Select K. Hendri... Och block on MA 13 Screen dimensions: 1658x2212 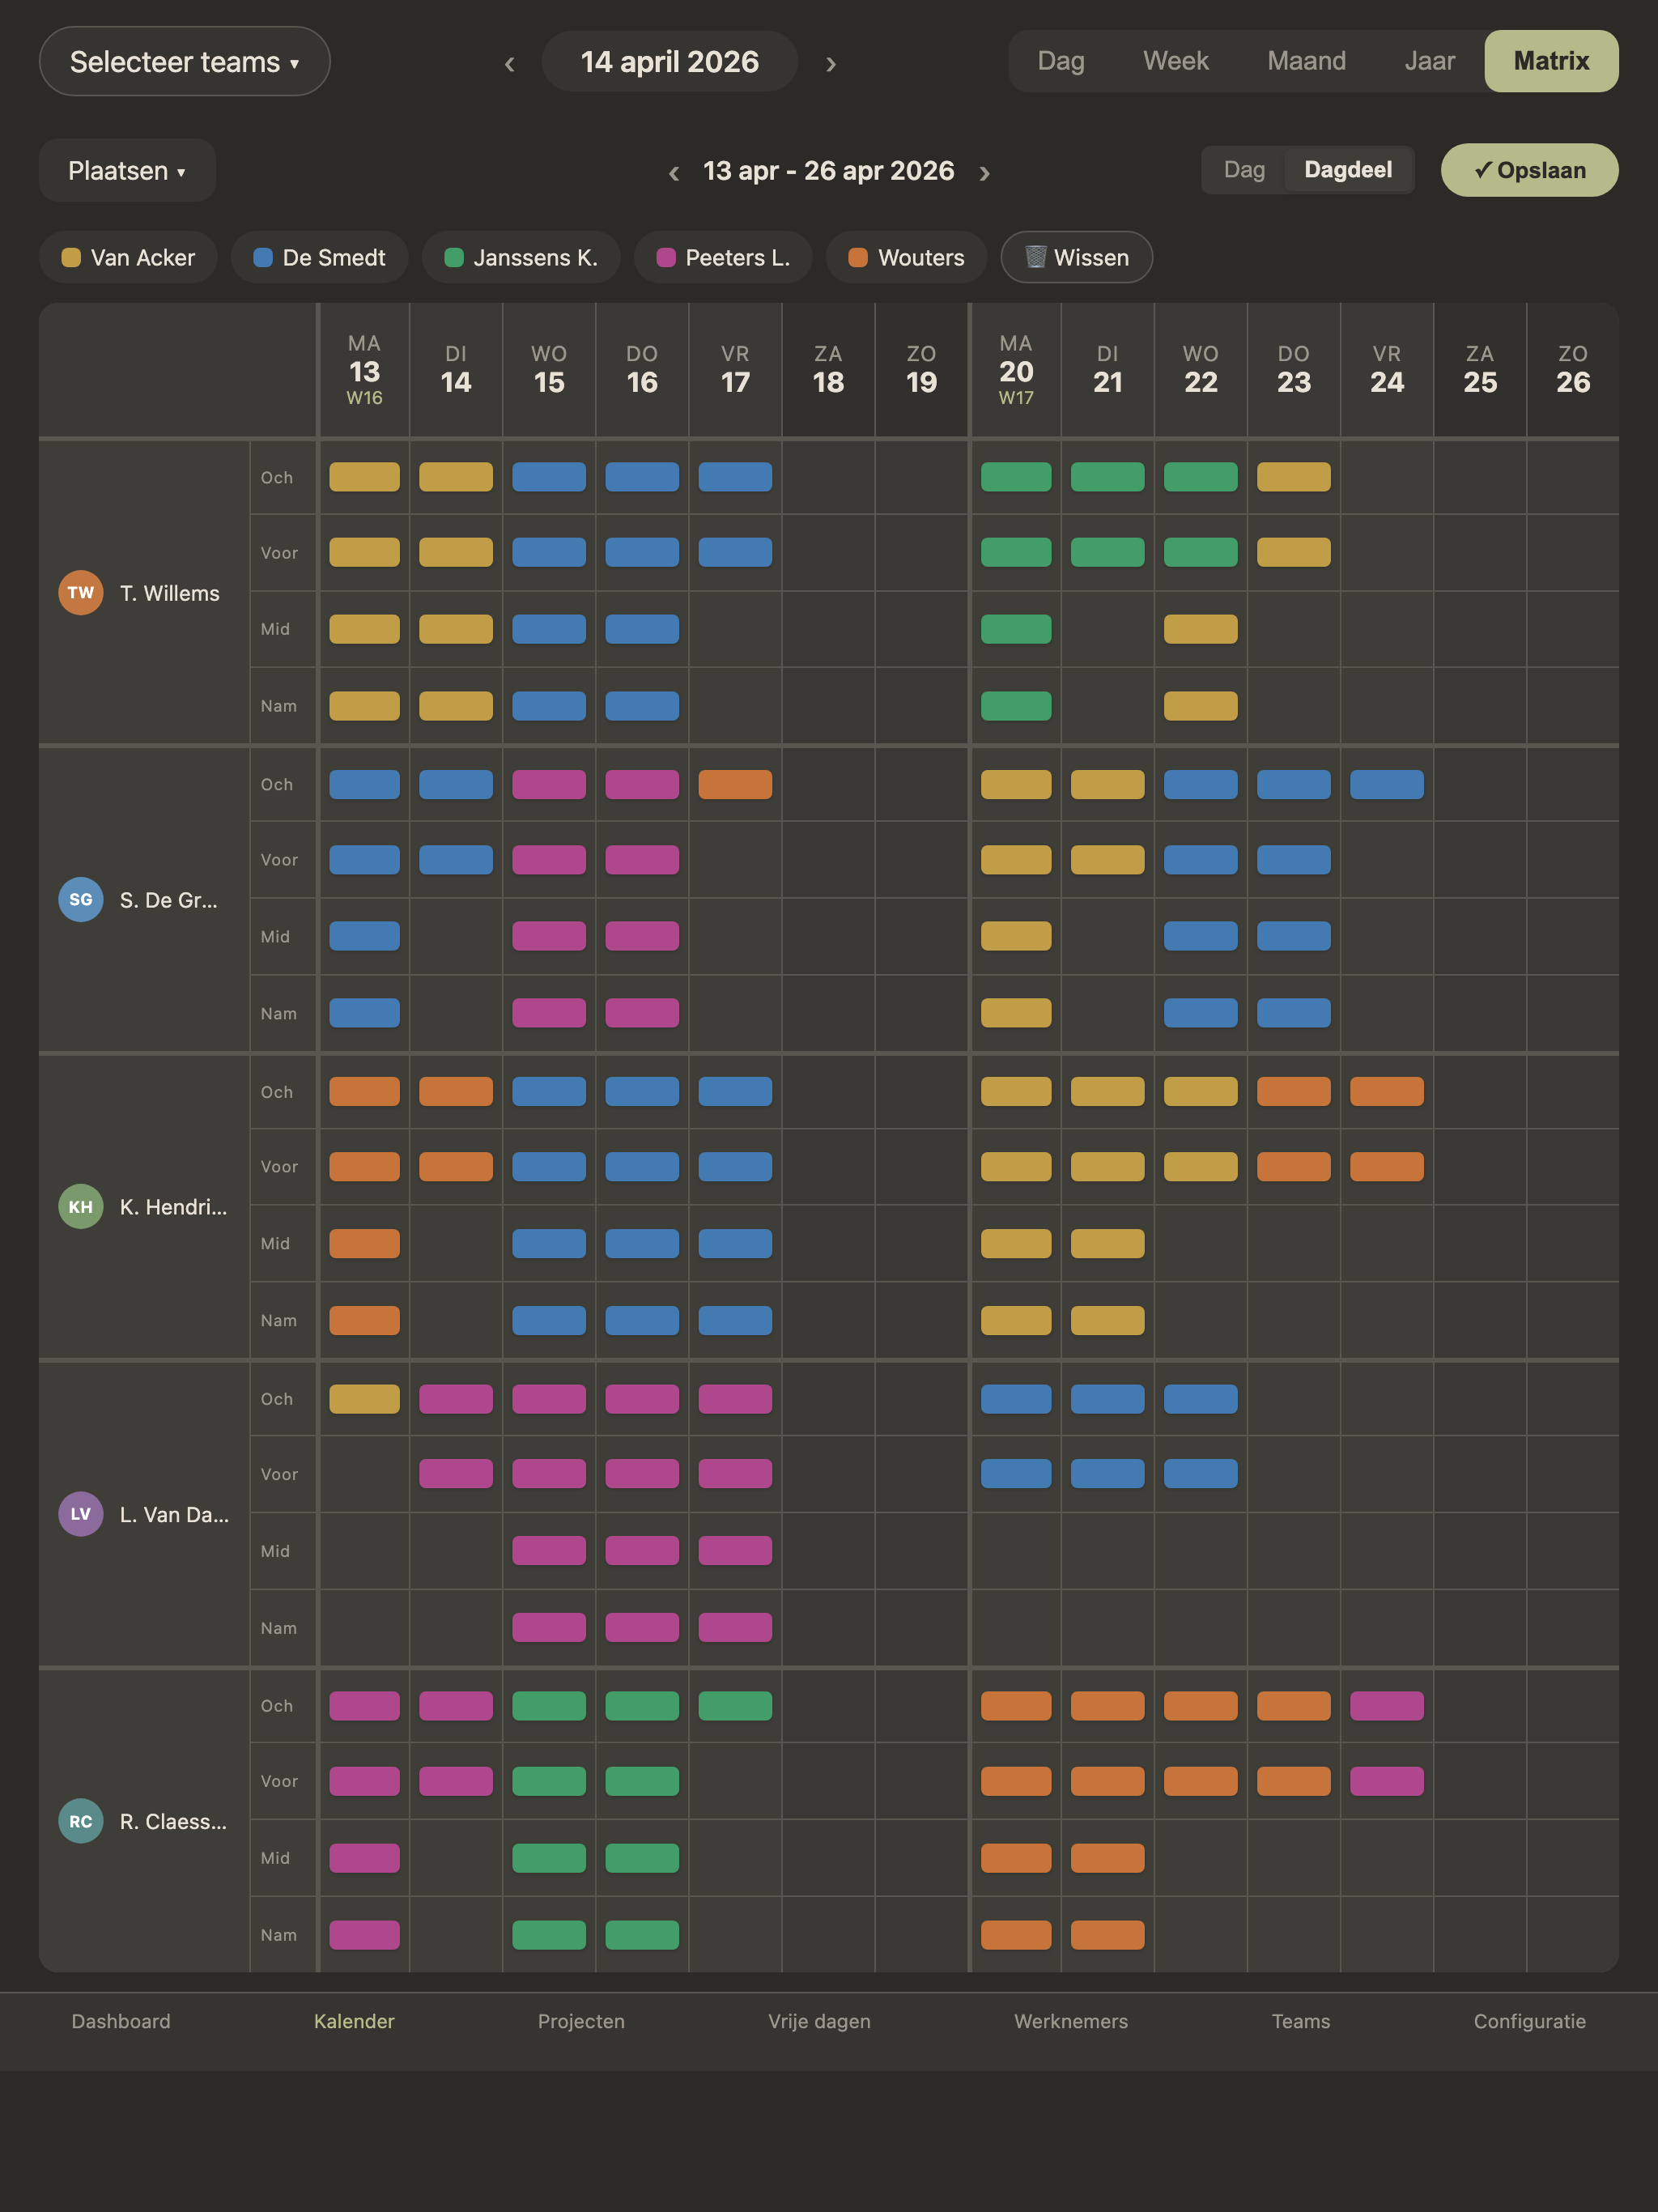(364, 1092)
